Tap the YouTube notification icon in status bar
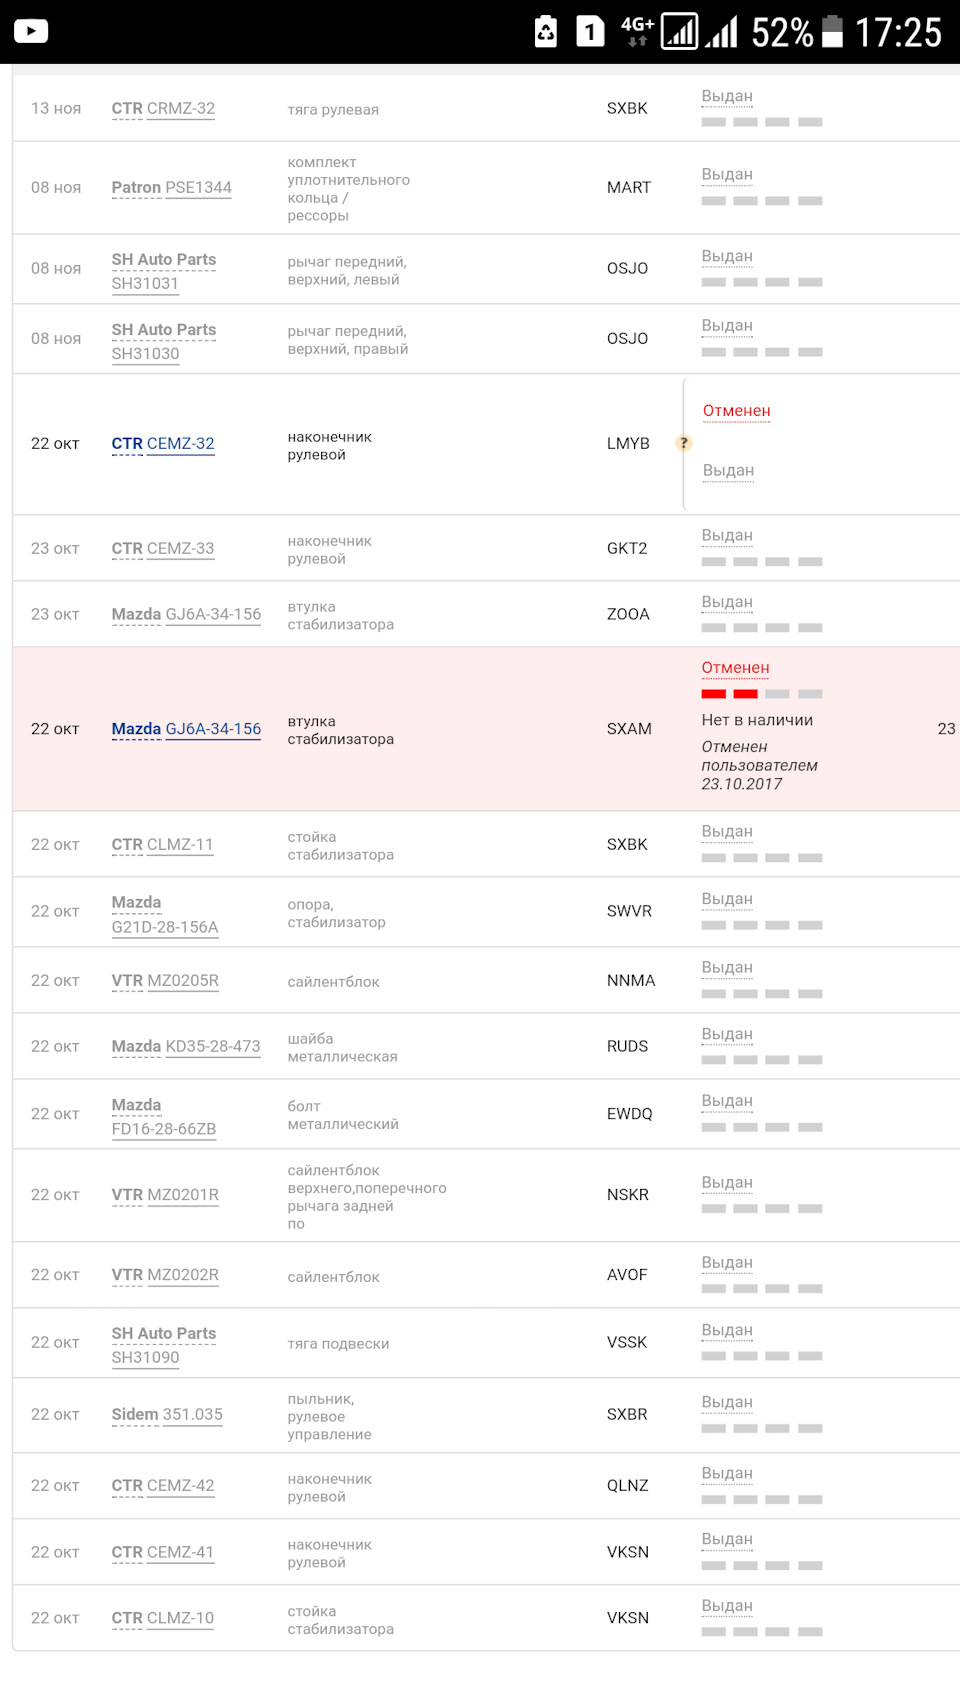 pos(31,32)
